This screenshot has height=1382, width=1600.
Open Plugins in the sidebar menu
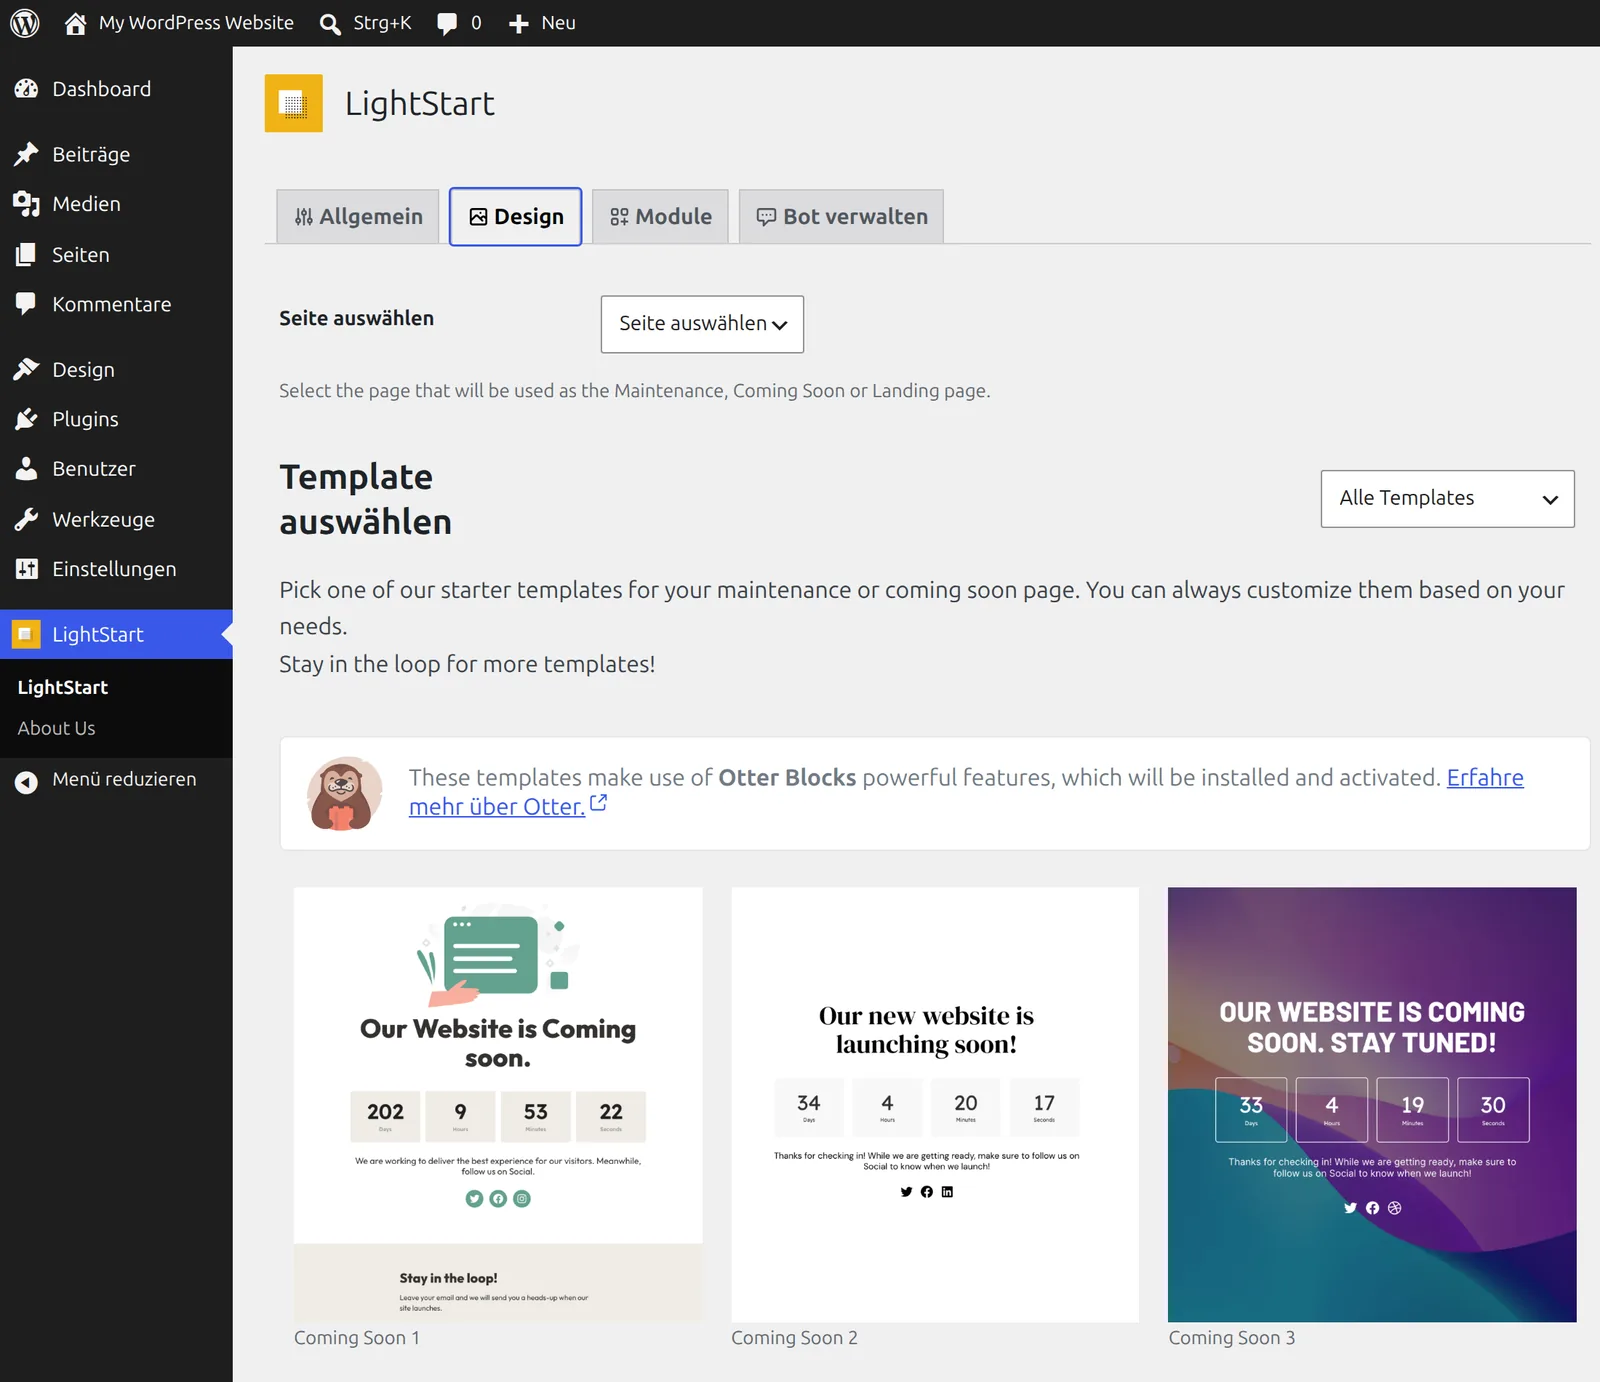point(116,419)
